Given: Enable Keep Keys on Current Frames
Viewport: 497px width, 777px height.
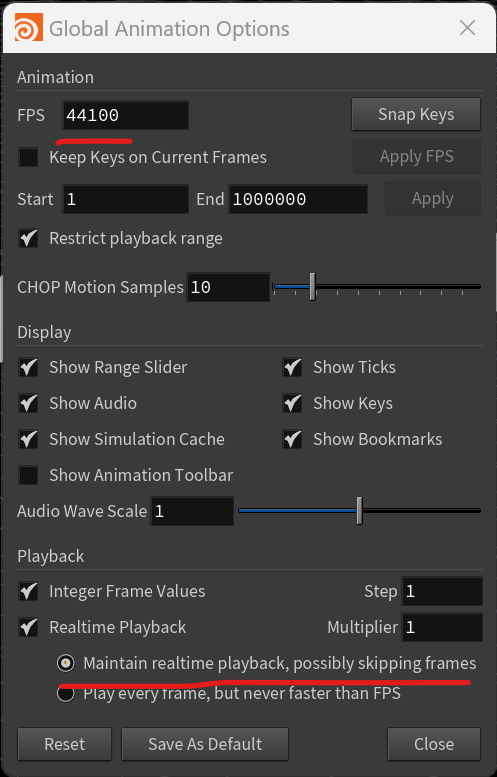Looking at the screenshot, I should (28, 158).
